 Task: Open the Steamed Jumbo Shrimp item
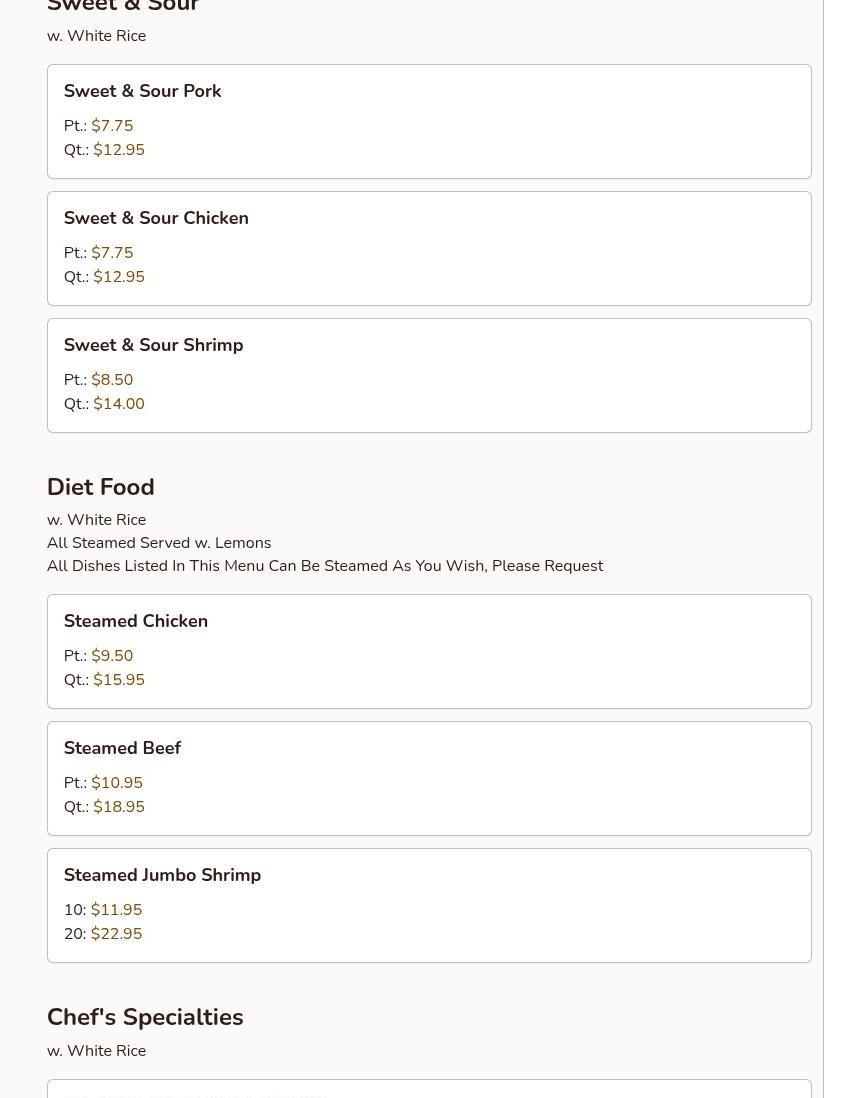click(x=162, y=875)
